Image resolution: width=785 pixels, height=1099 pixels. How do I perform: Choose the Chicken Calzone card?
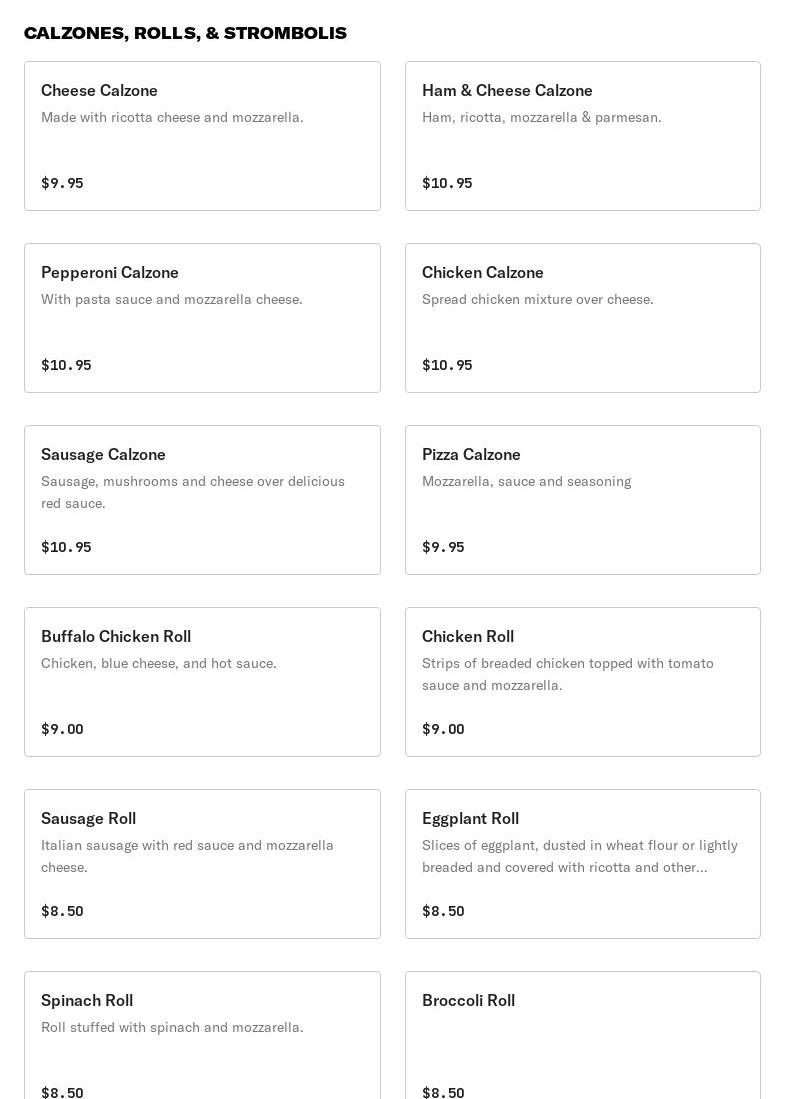[x=582, y=318]
